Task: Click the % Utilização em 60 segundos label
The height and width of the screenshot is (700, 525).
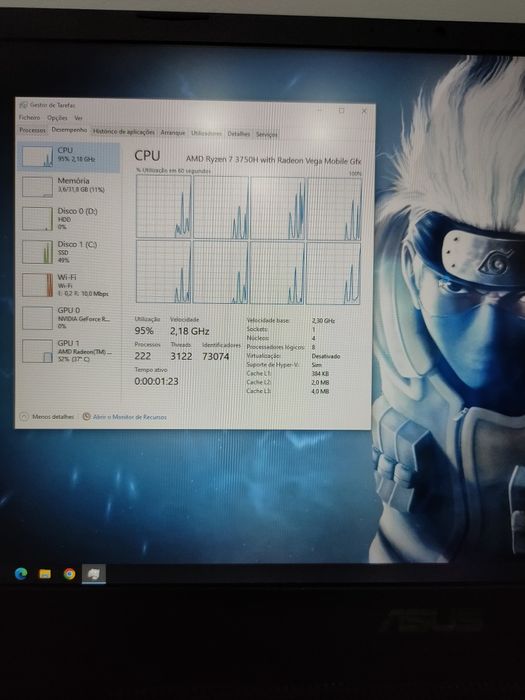Action: (x=173, y=171)
